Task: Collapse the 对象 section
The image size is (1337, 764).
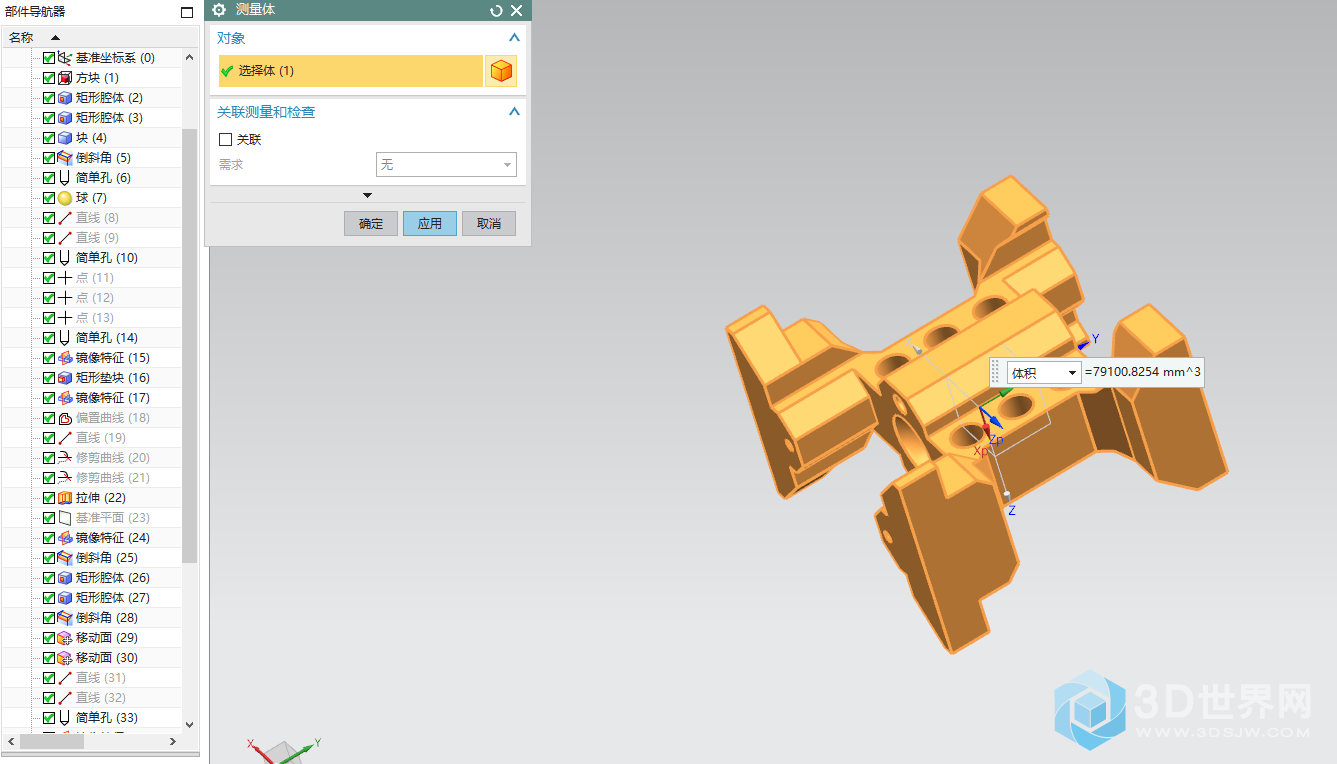Action: pyautogui.click(x=514, y=38)
